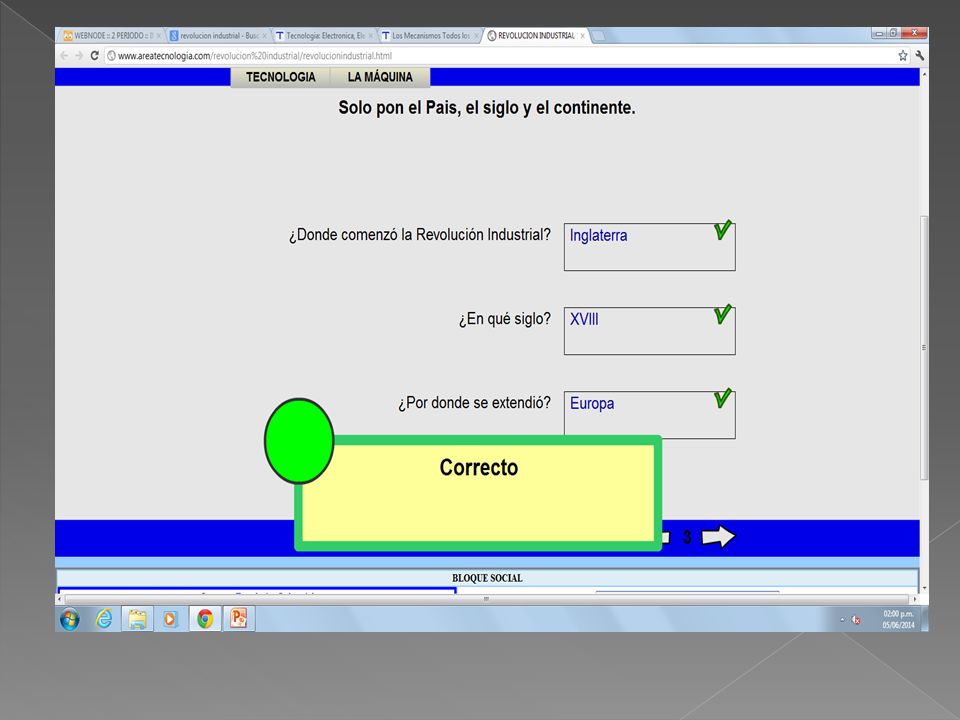960x720 pixels.
Task: Open the TECNOLOGIA menu item
Action: (280, 77)
